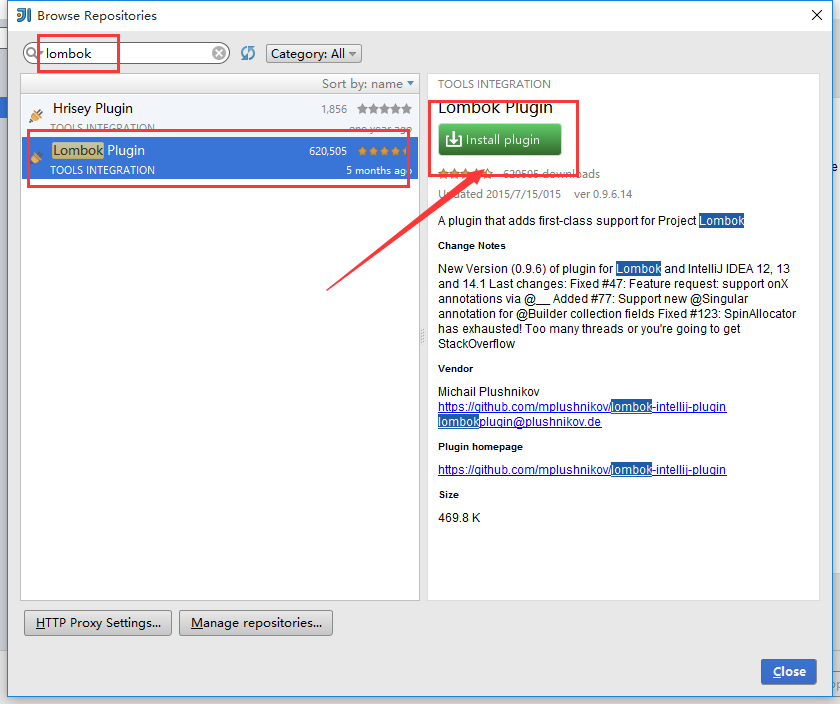This screenshot has width=840, height=704.
Task: Select the Hrisey Plugin row
Action: click(220, 115)
